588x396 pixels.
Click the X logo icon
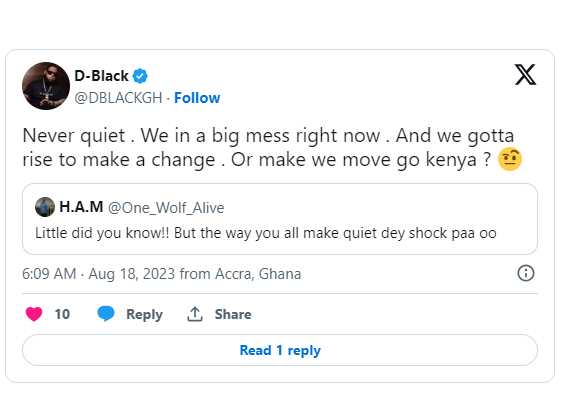click(525, 75)
